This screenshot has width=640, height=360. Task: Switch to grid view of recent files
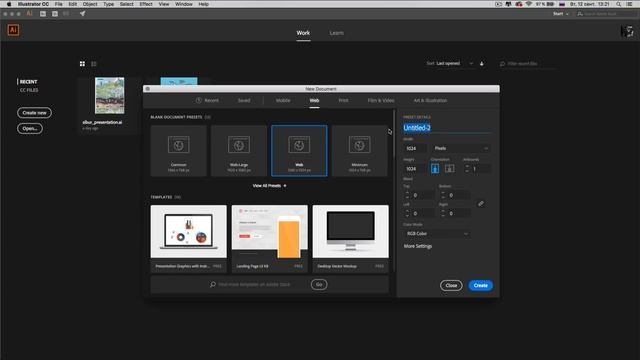82,64
